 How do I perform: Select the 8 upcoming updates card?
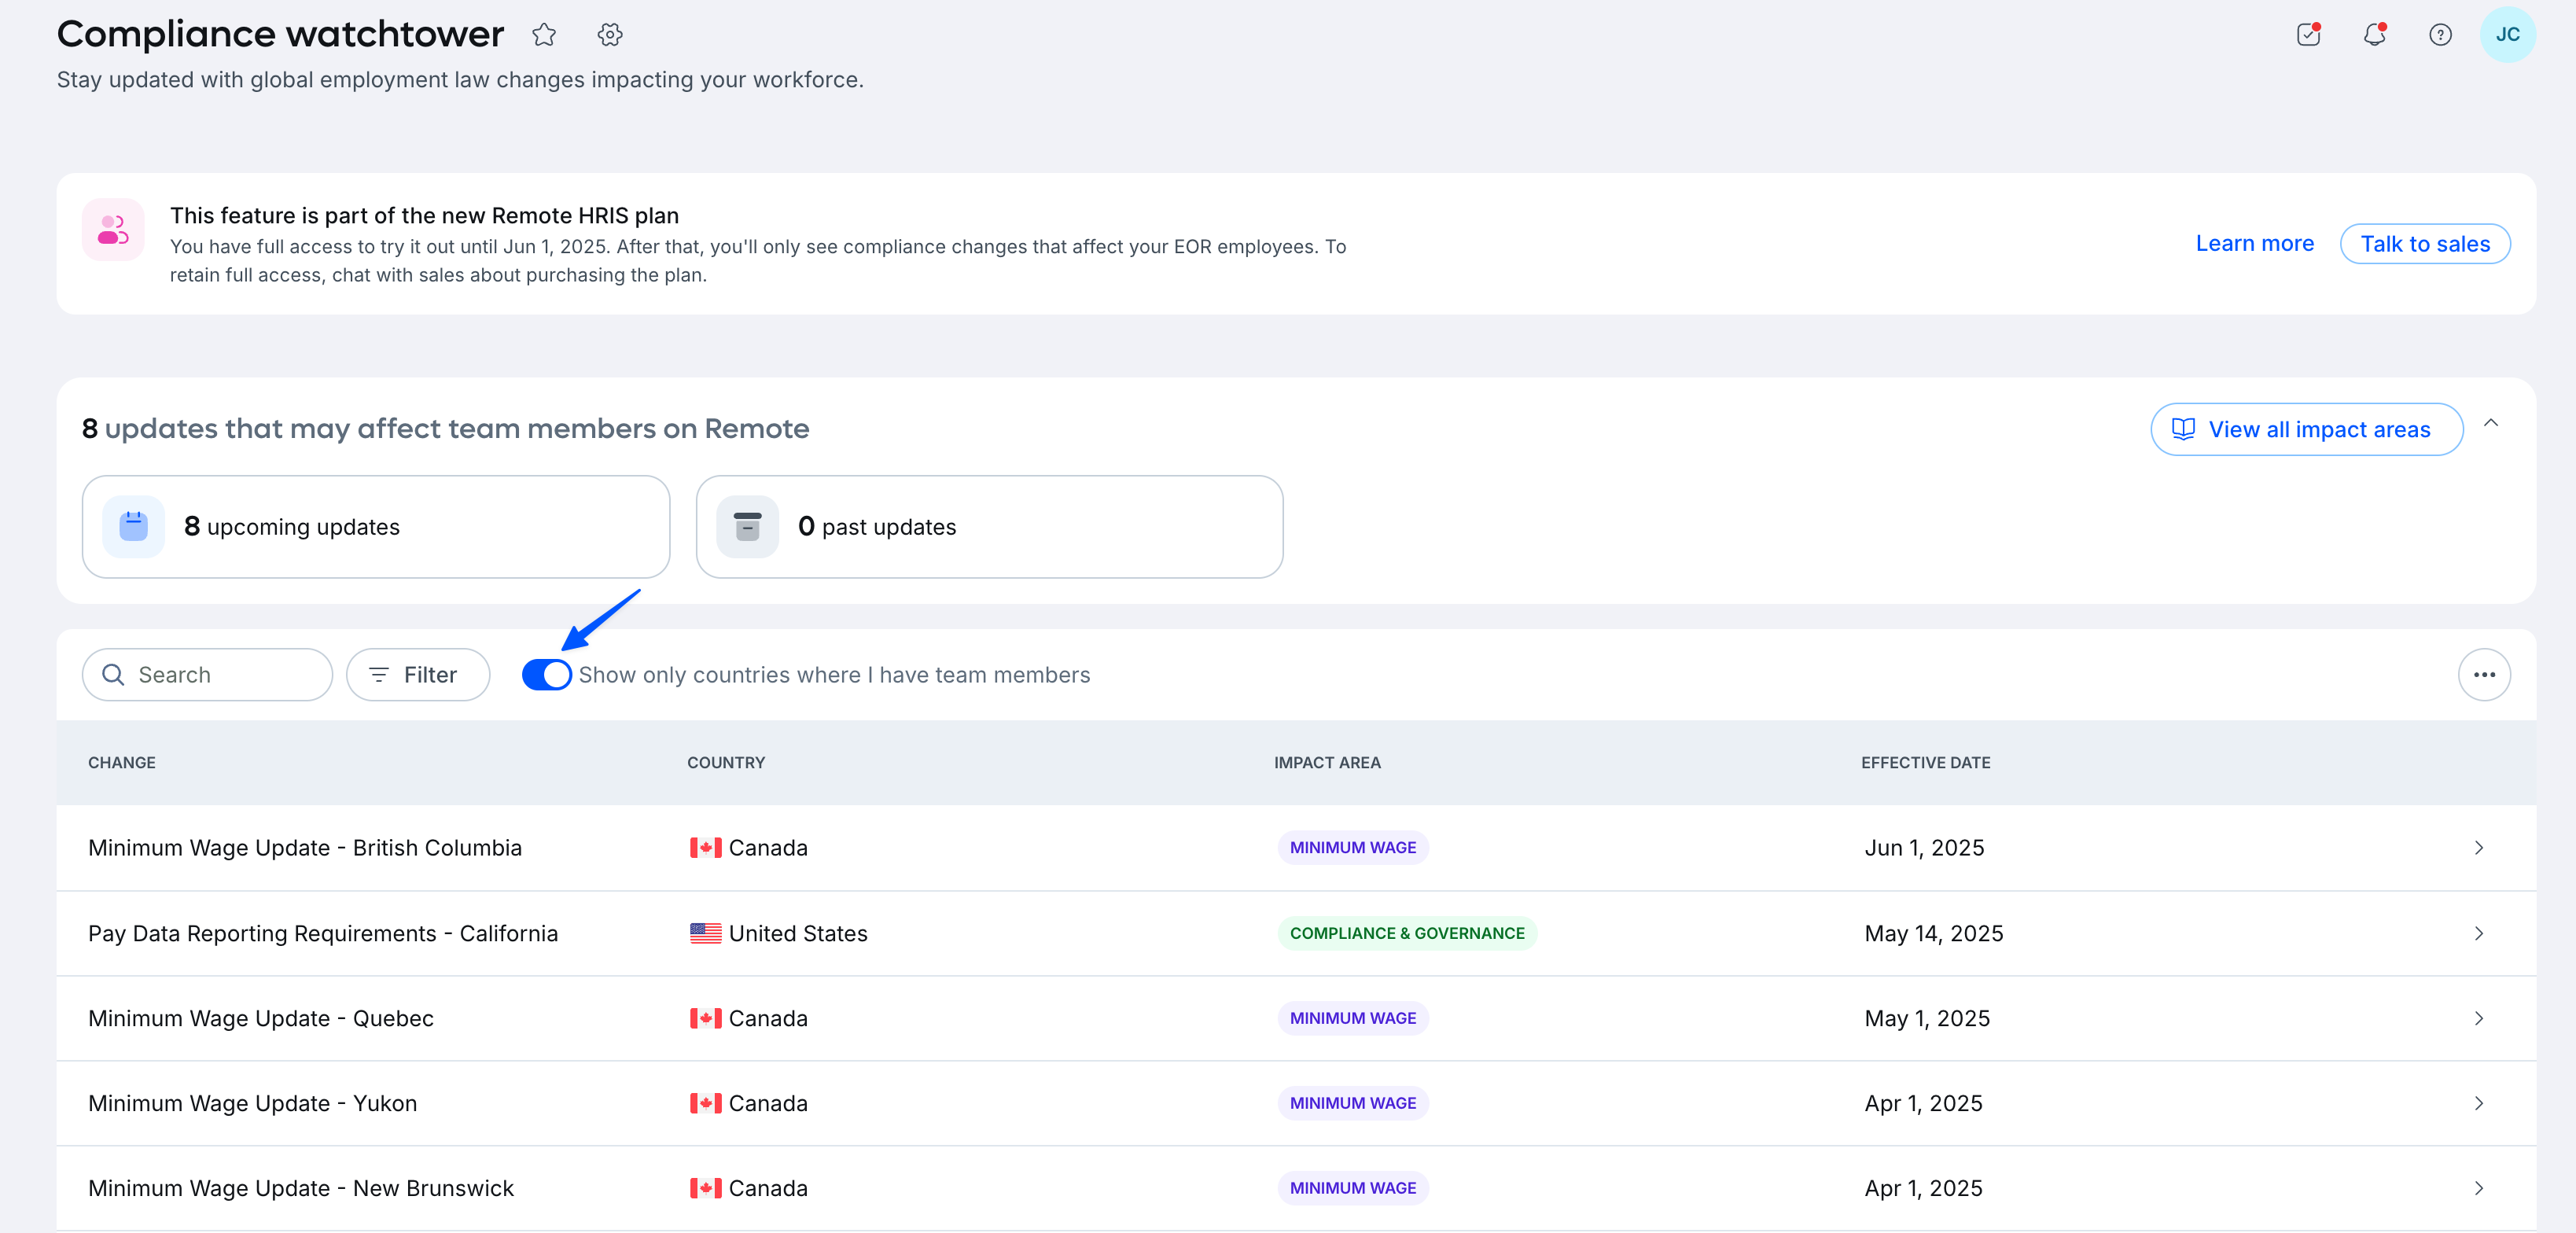376,527
